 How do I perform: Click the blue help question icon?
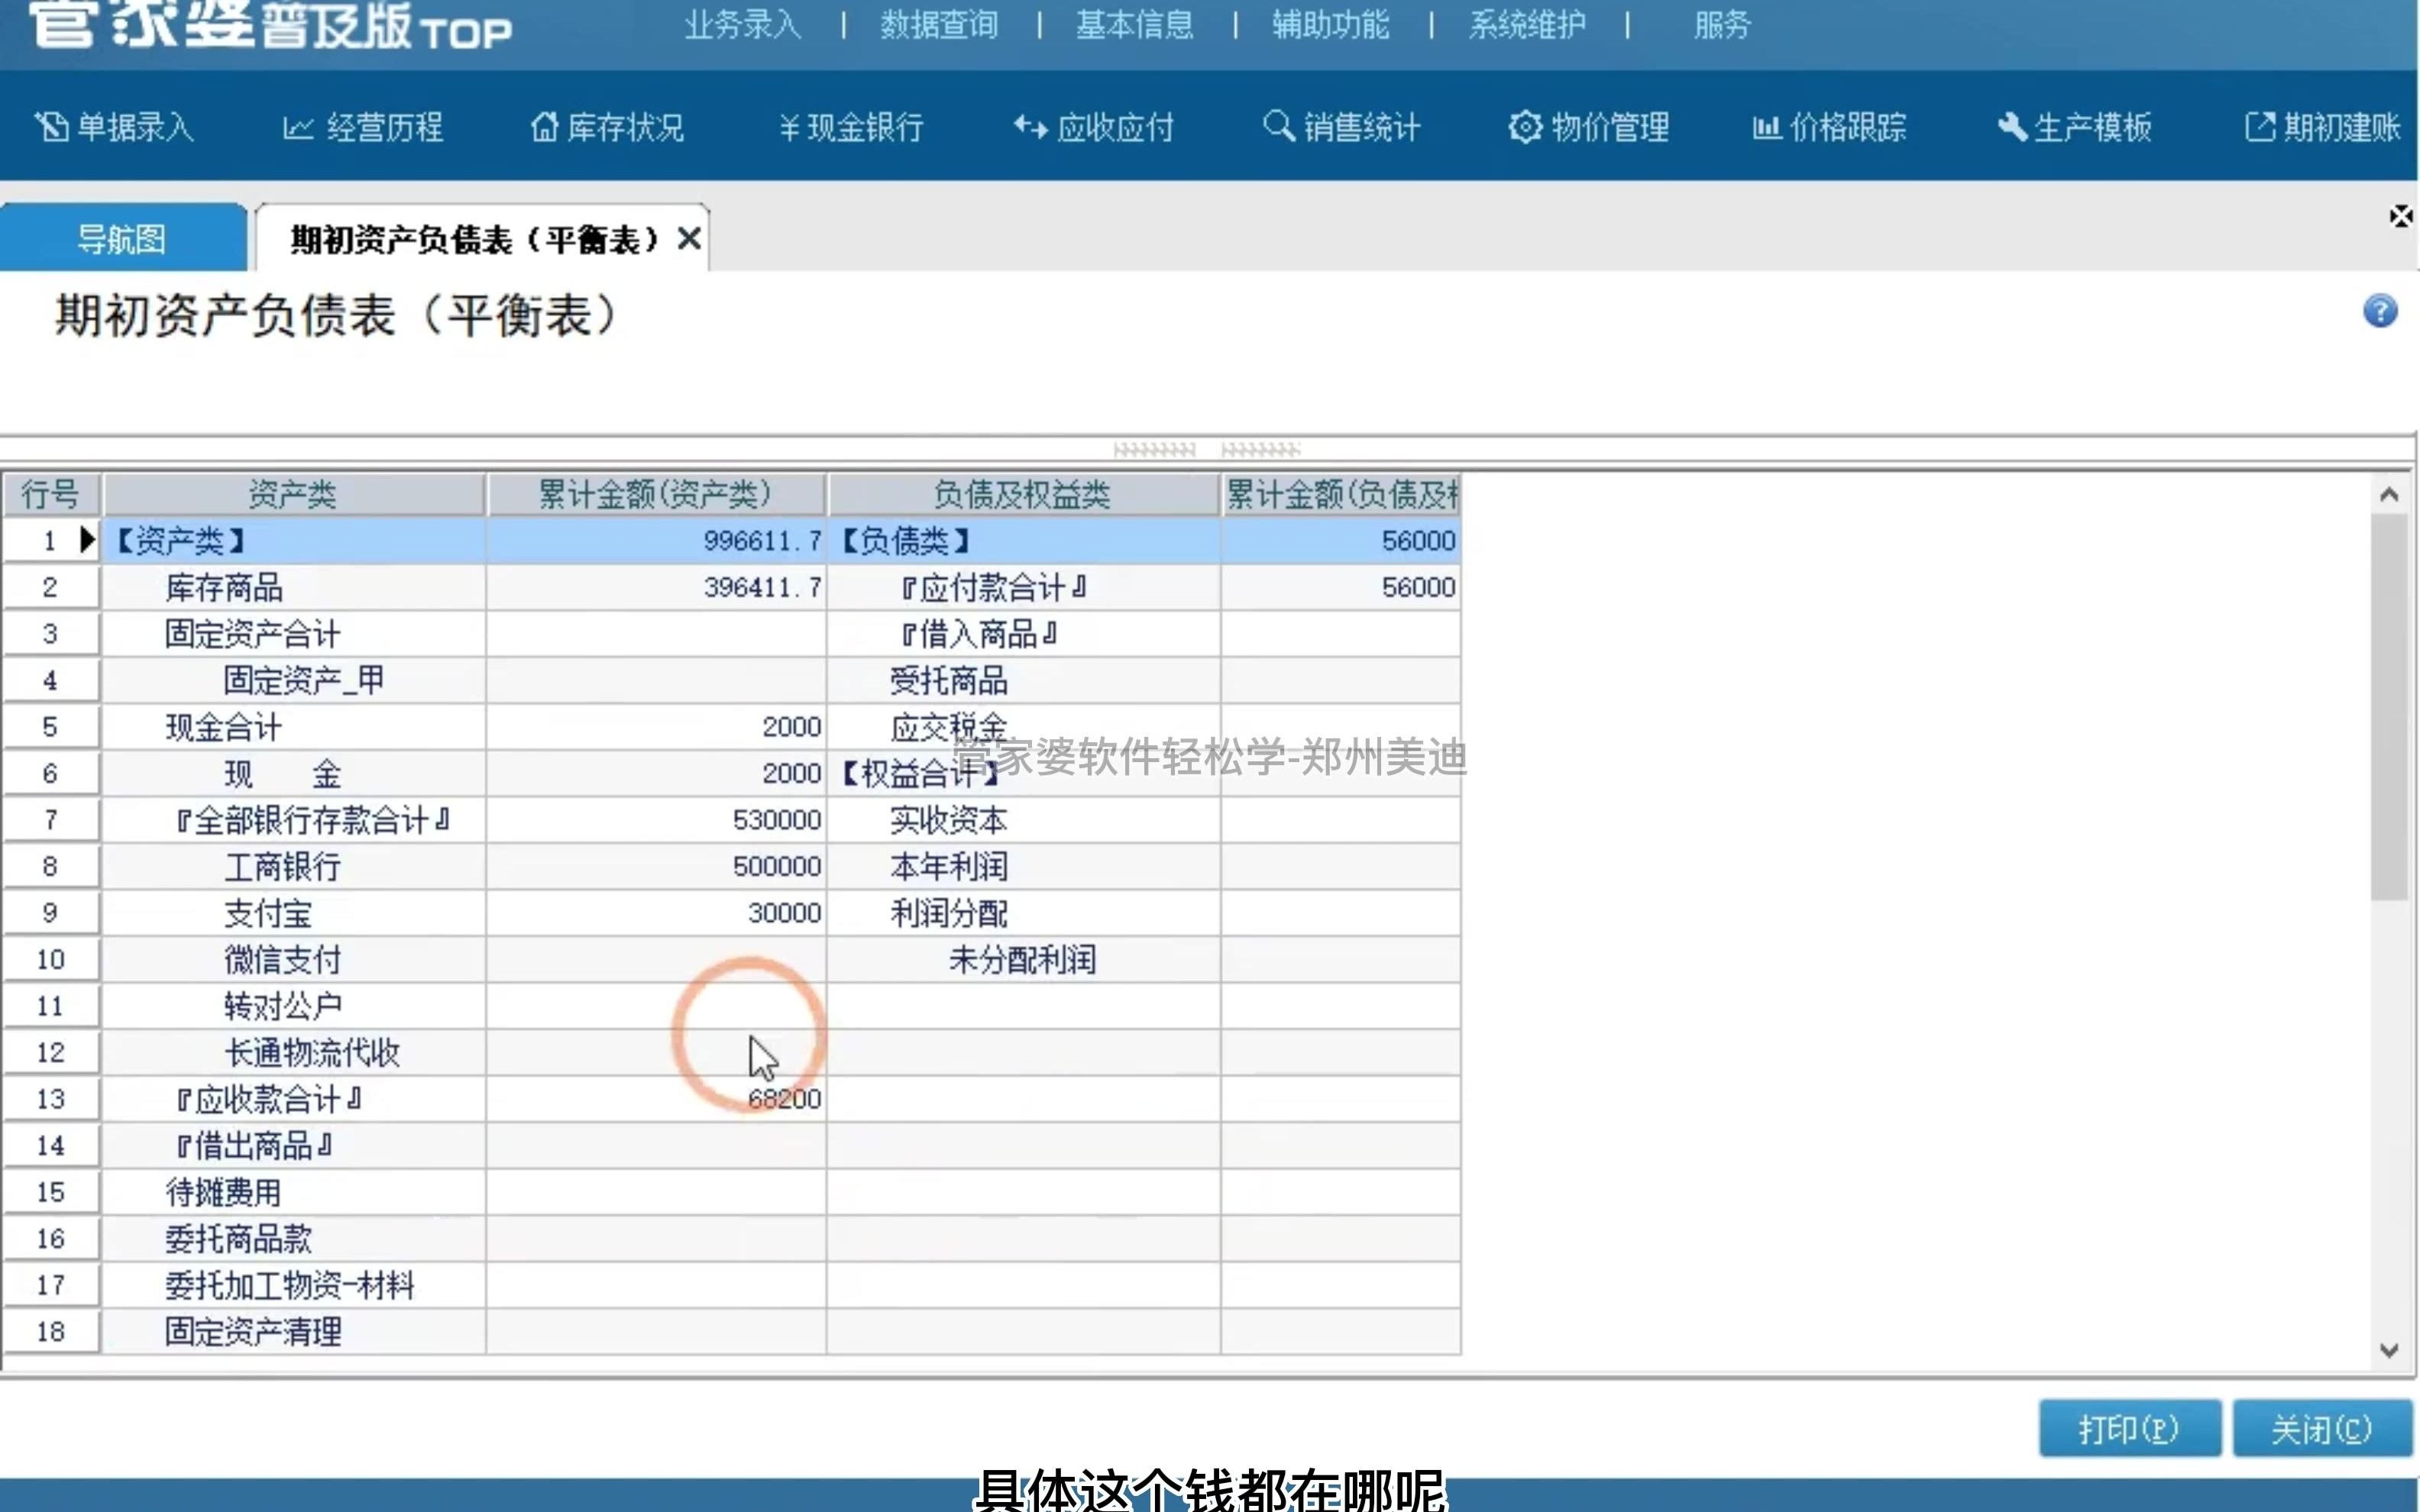click(2380, 311)
